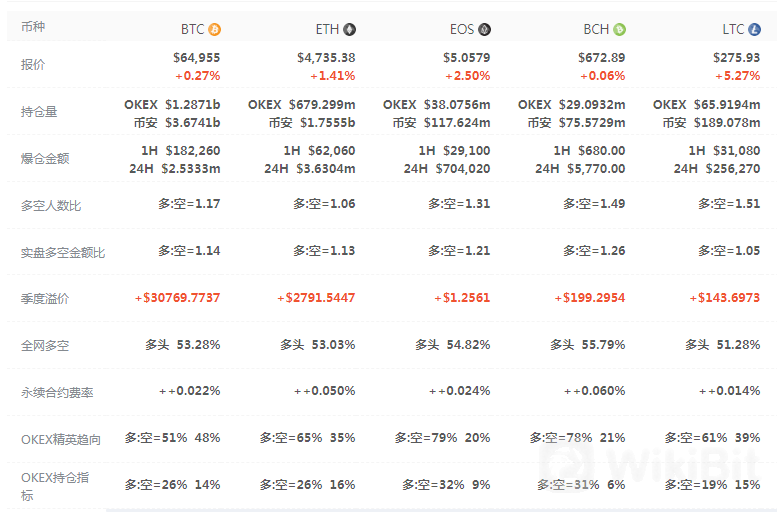The image size is (777, 512).
Task: Click BTC price $64,955
Action: point(196,58)
